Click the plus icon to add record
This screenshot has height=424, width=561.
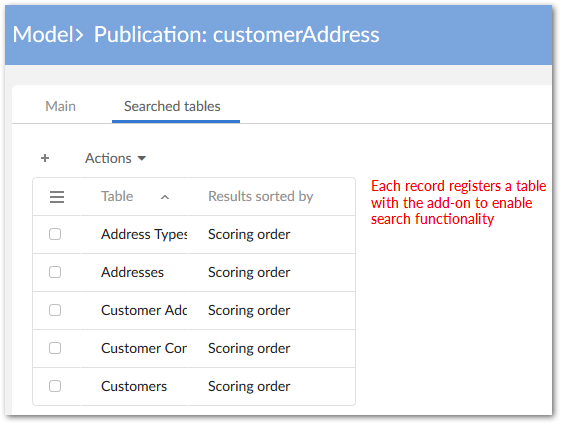click(45, 158)
